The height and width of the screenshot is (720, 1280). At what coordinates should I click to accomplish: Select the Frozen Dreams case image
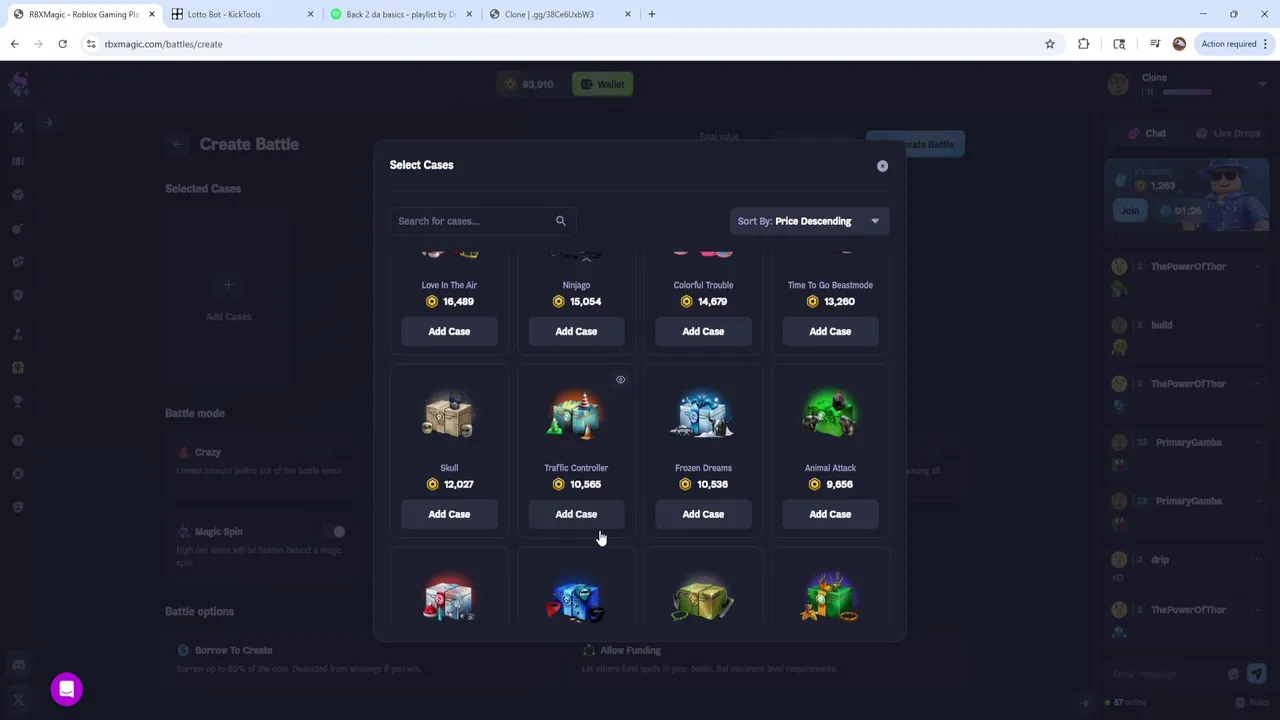(703, 415)
